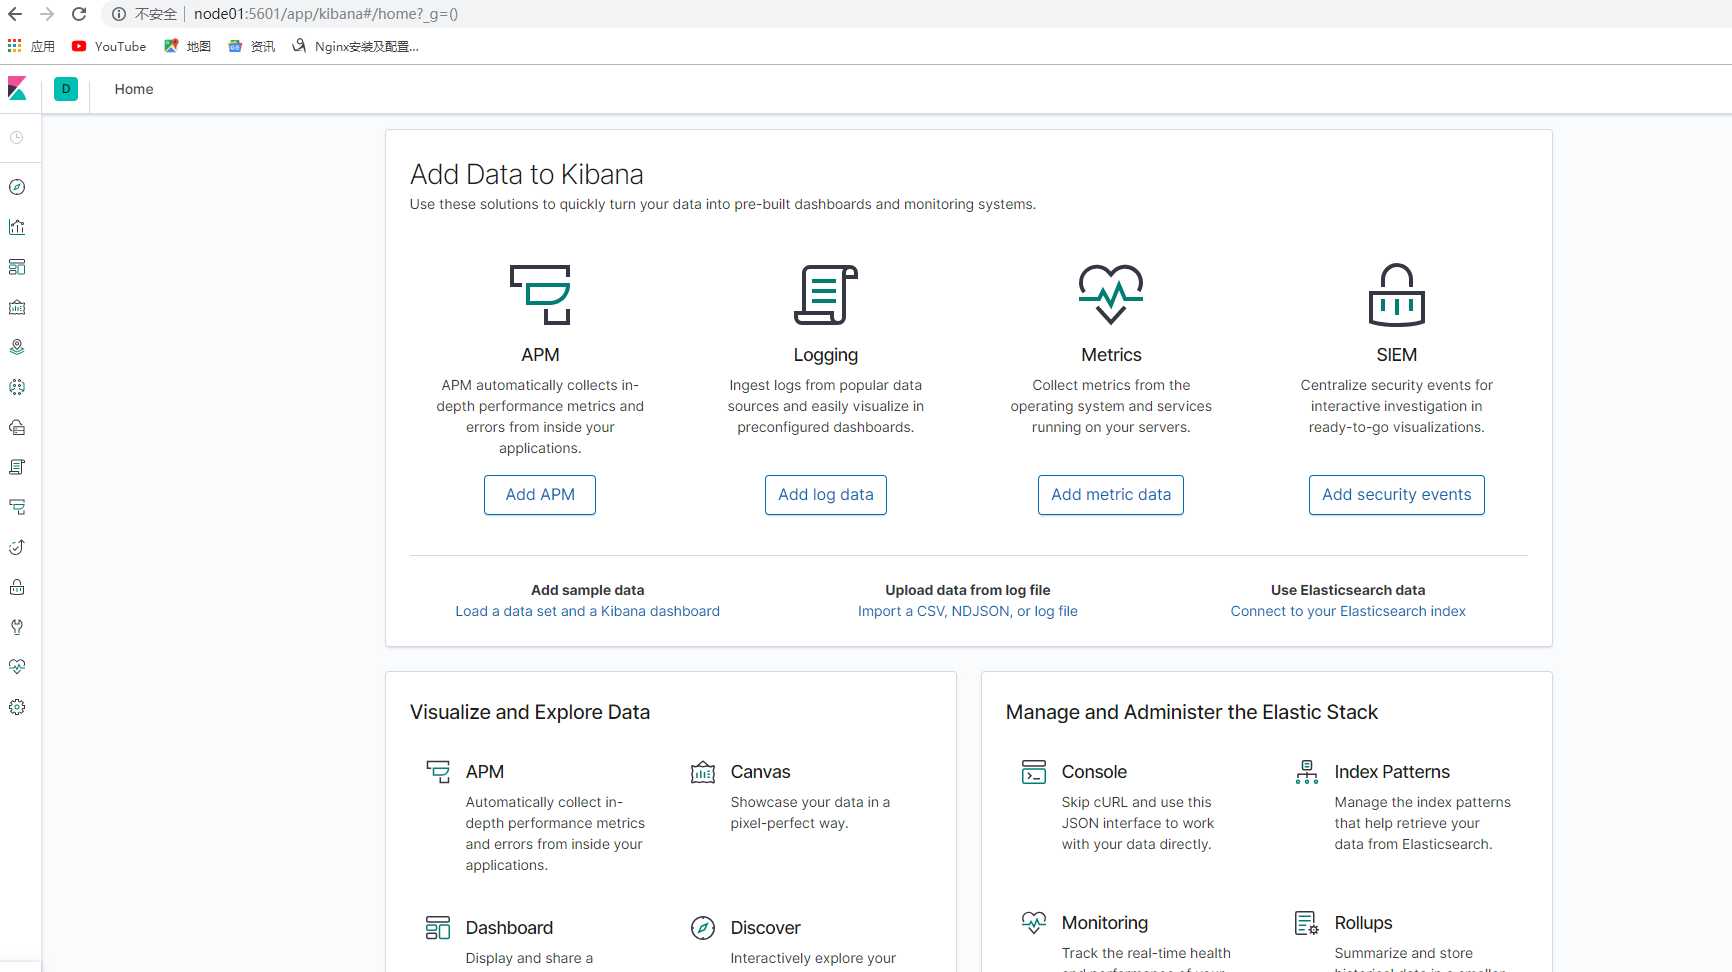Viewport: 1732px width, 972px height.
Task: Click the large Metrics heart icon
Action: pos(1111,295)
